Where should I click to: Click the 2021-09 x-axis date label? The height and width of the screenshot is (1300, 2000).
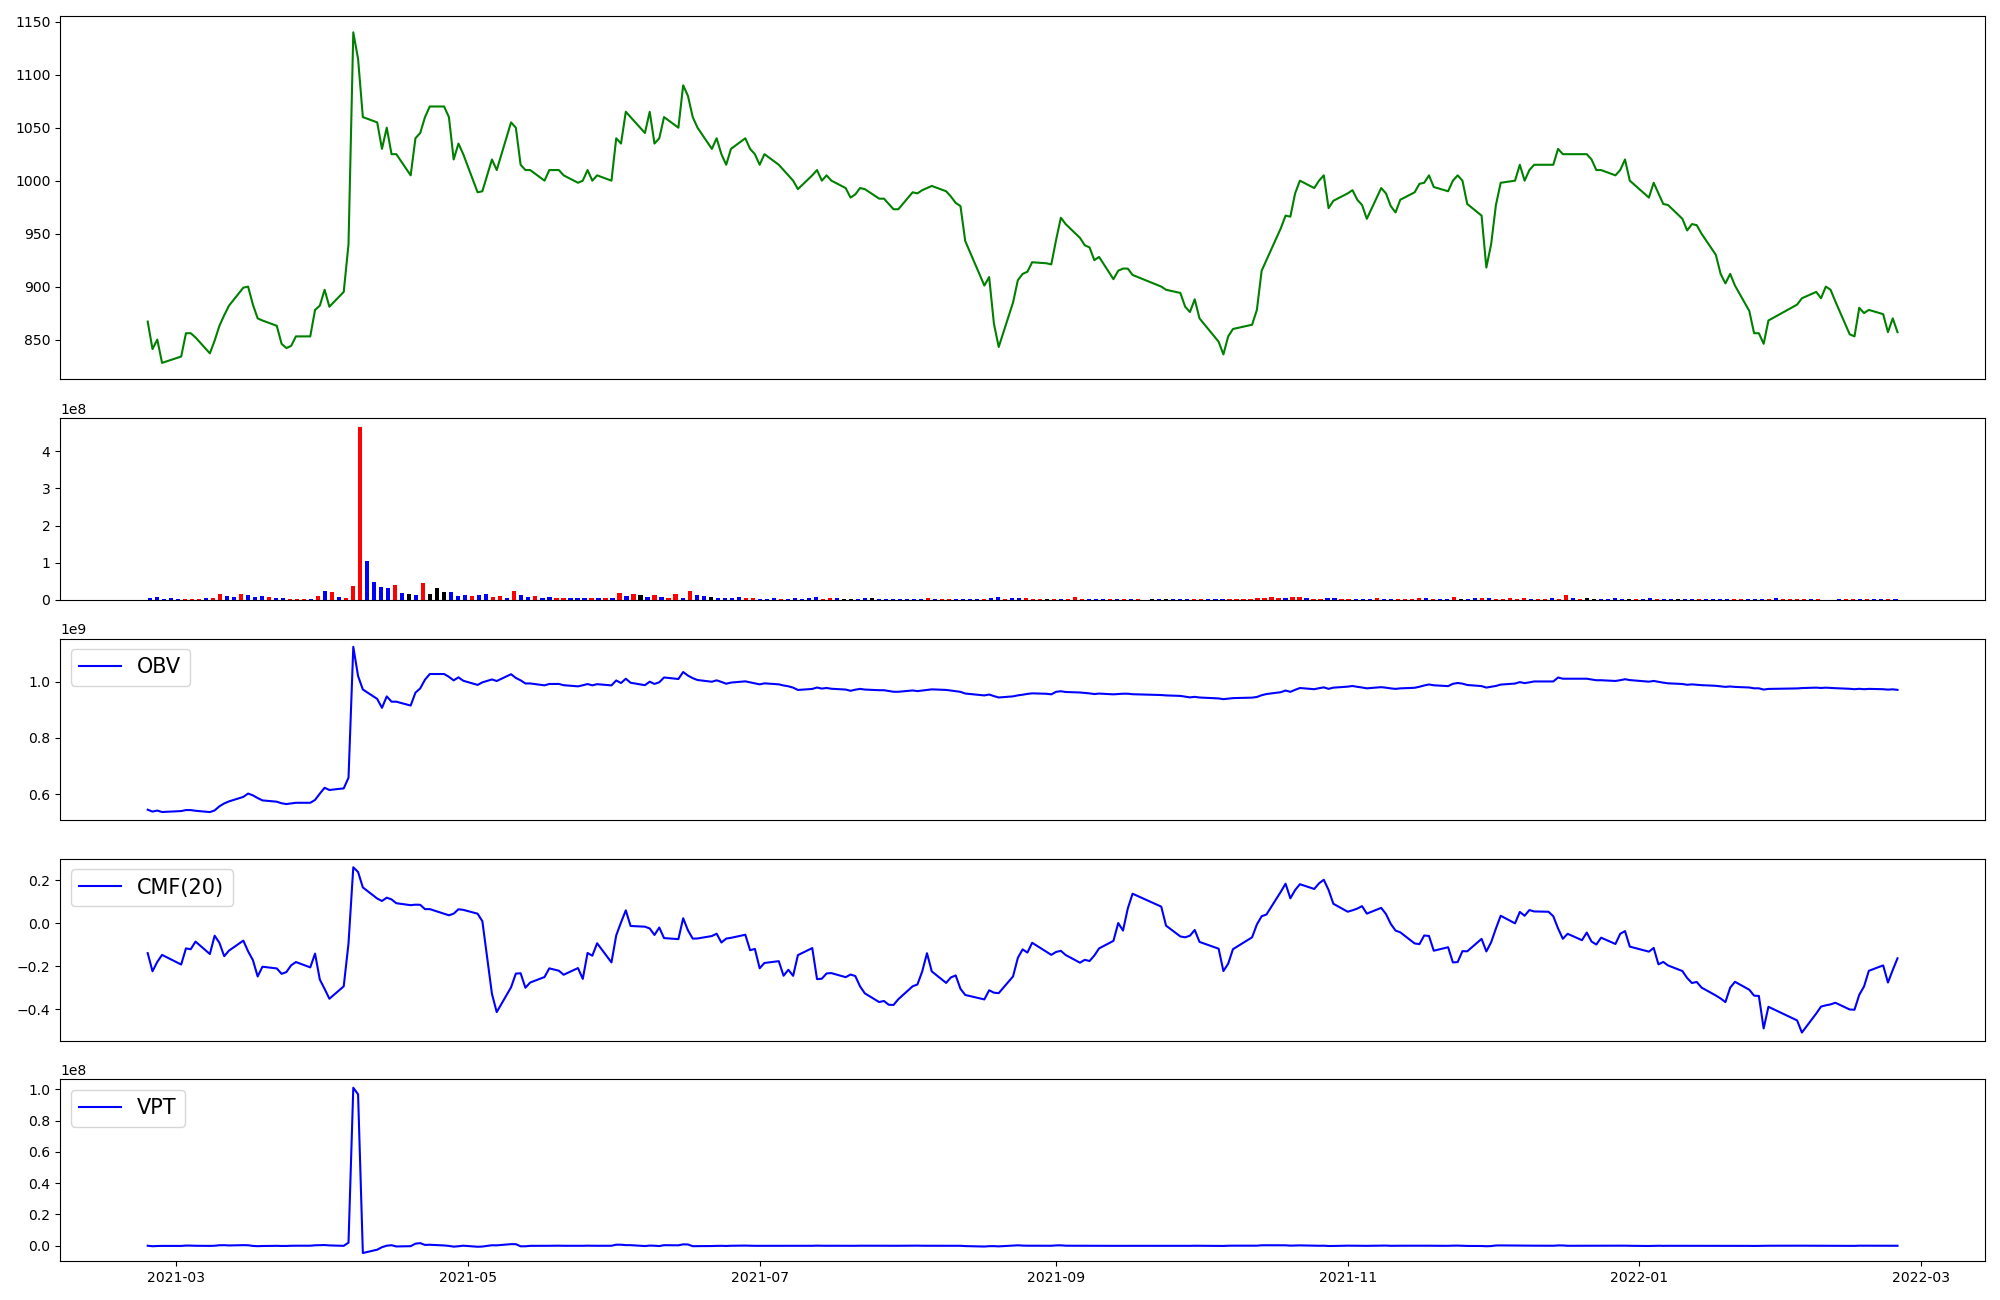click(1056, 1277)
